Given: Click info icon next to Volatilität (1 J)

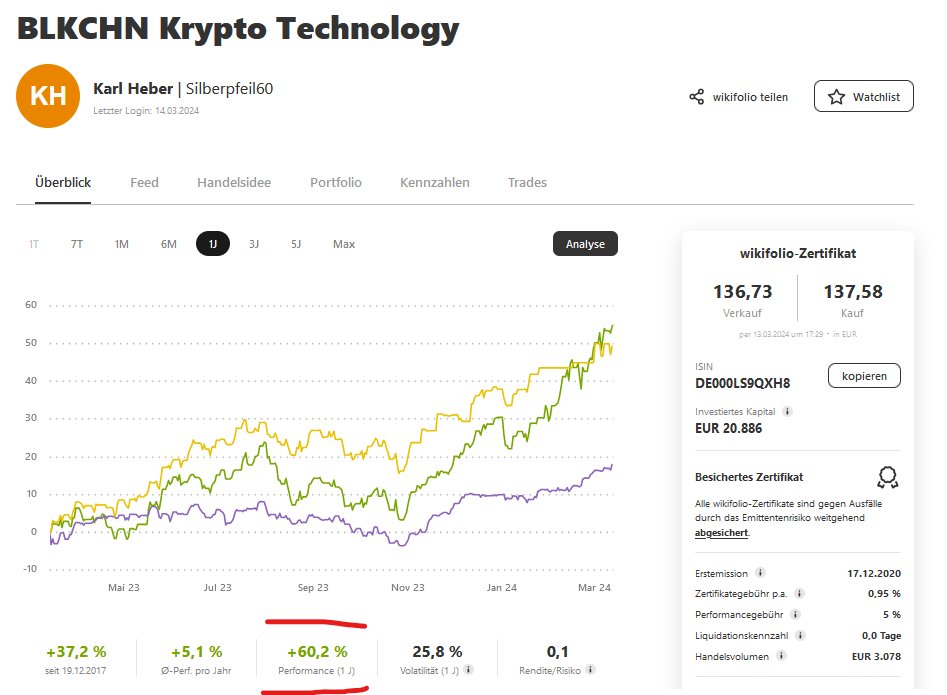Looking at the screenshot, I should (468, 670).
